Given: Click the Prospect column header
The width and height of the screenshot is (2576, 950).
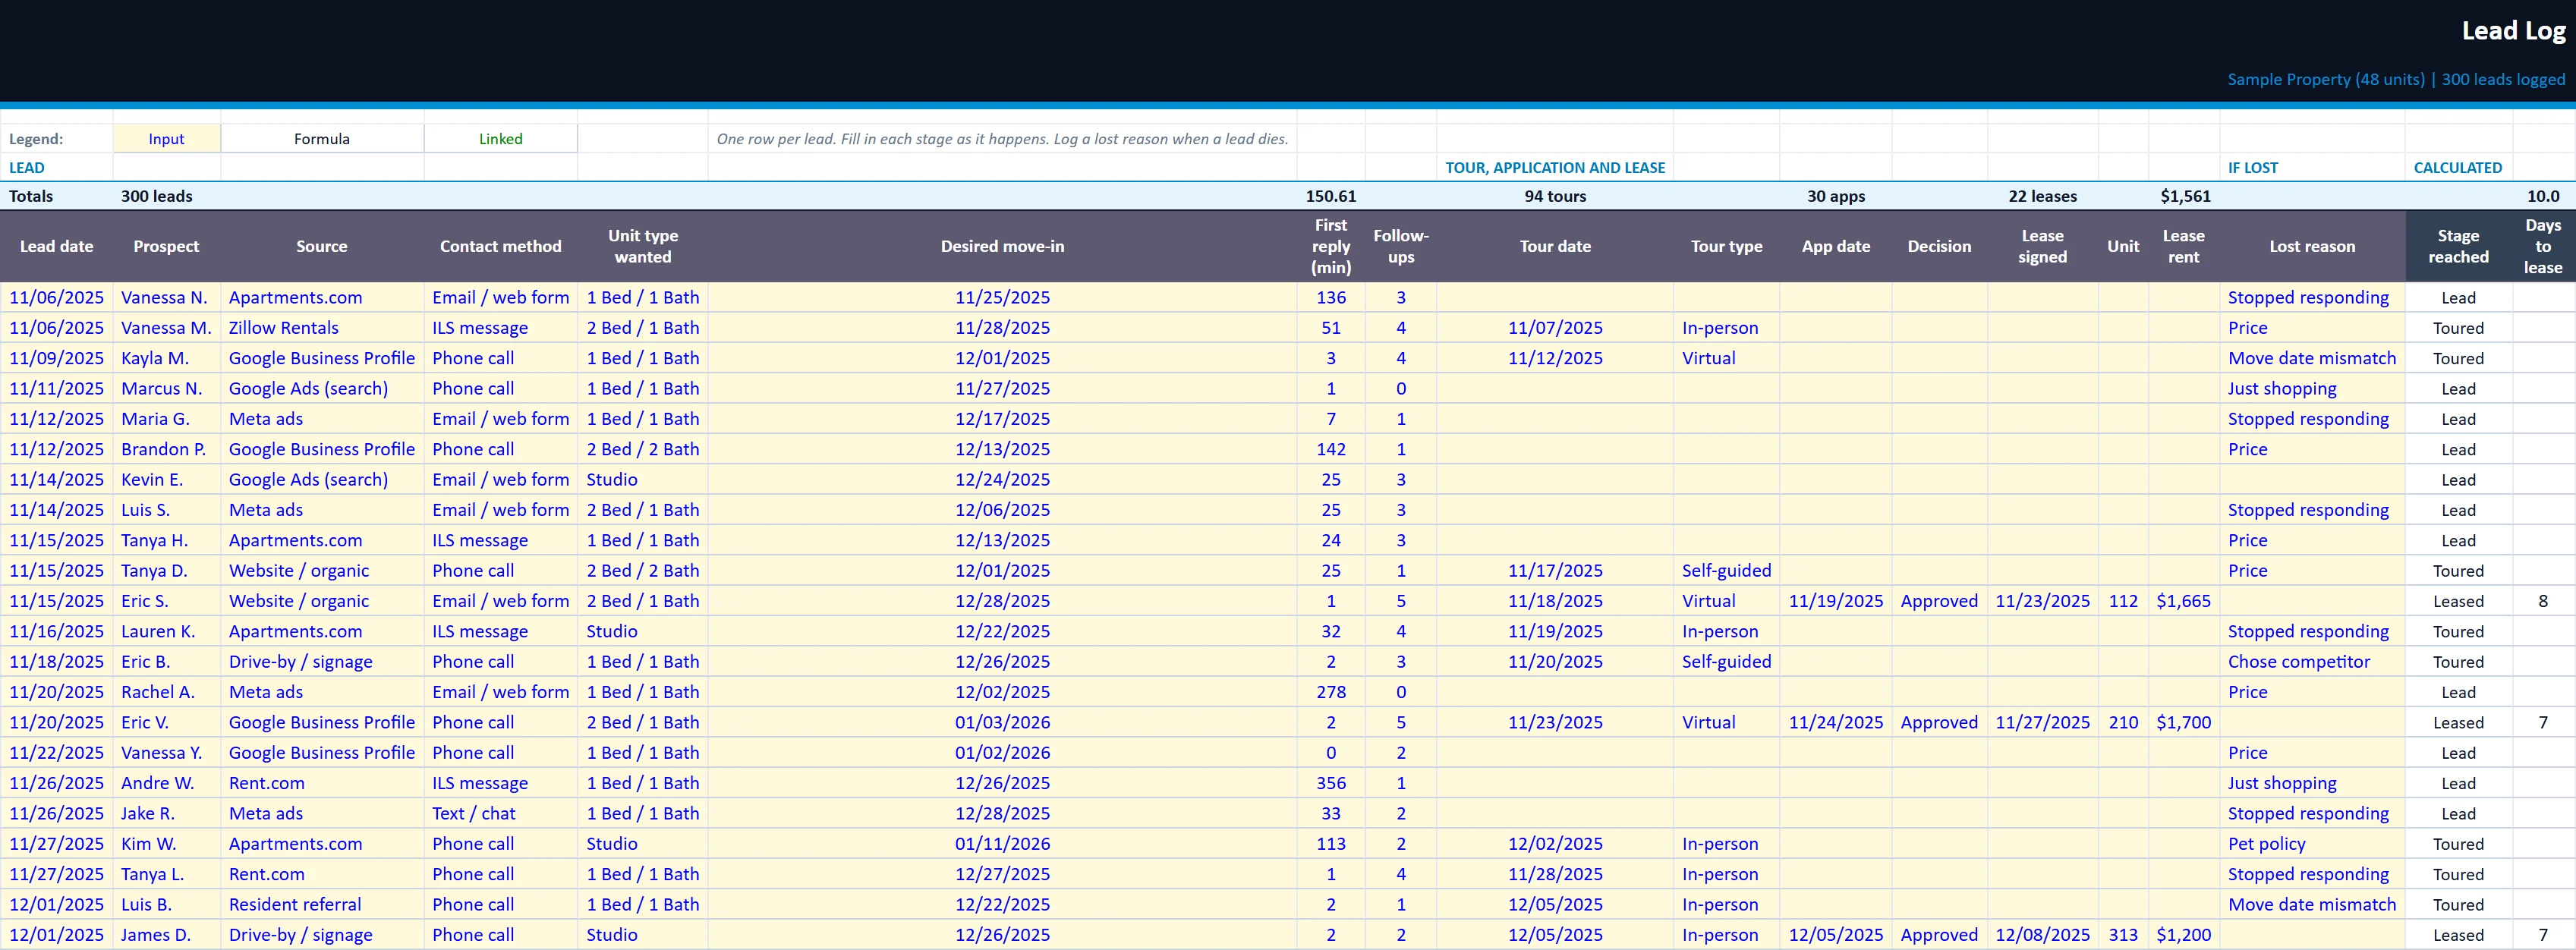Looking at the screenshot, I should click(166, 246).
